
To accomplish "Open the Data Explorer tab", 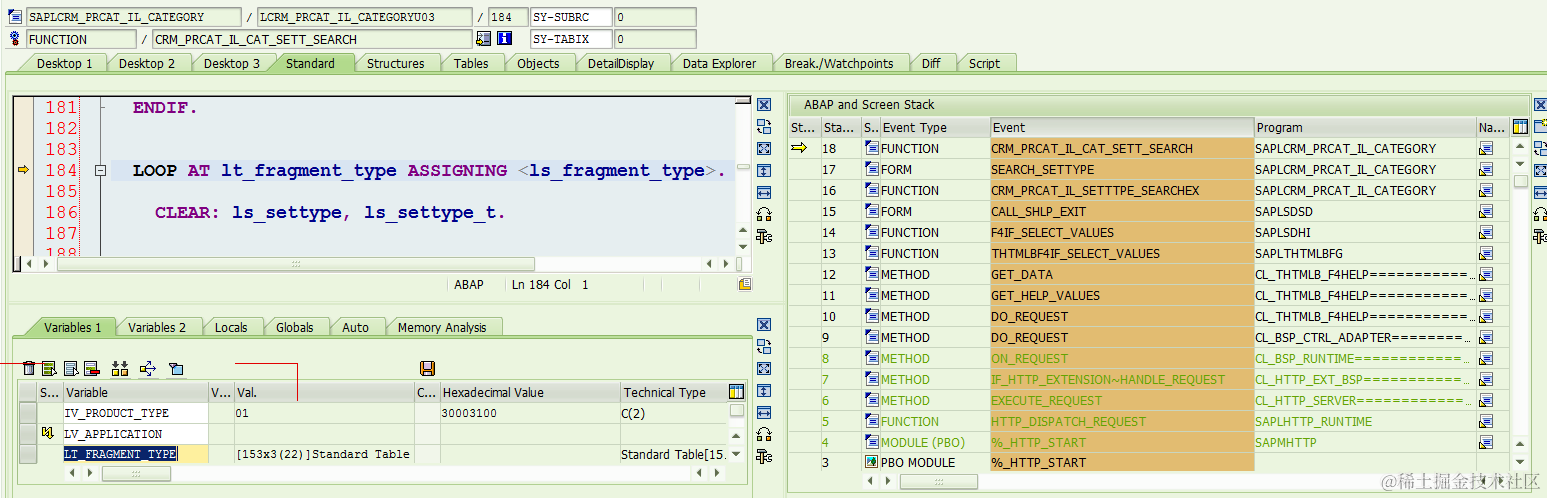I will point(719,63).
